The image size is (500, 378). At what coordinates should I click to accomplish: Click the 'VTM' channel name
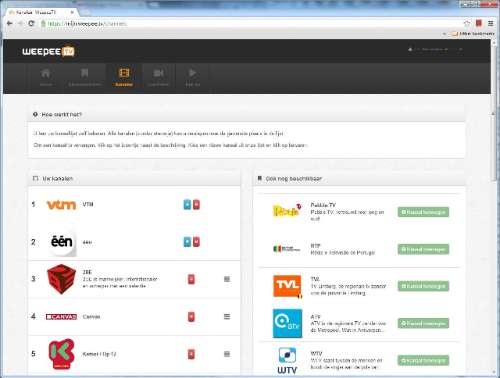tap(88, 204)
